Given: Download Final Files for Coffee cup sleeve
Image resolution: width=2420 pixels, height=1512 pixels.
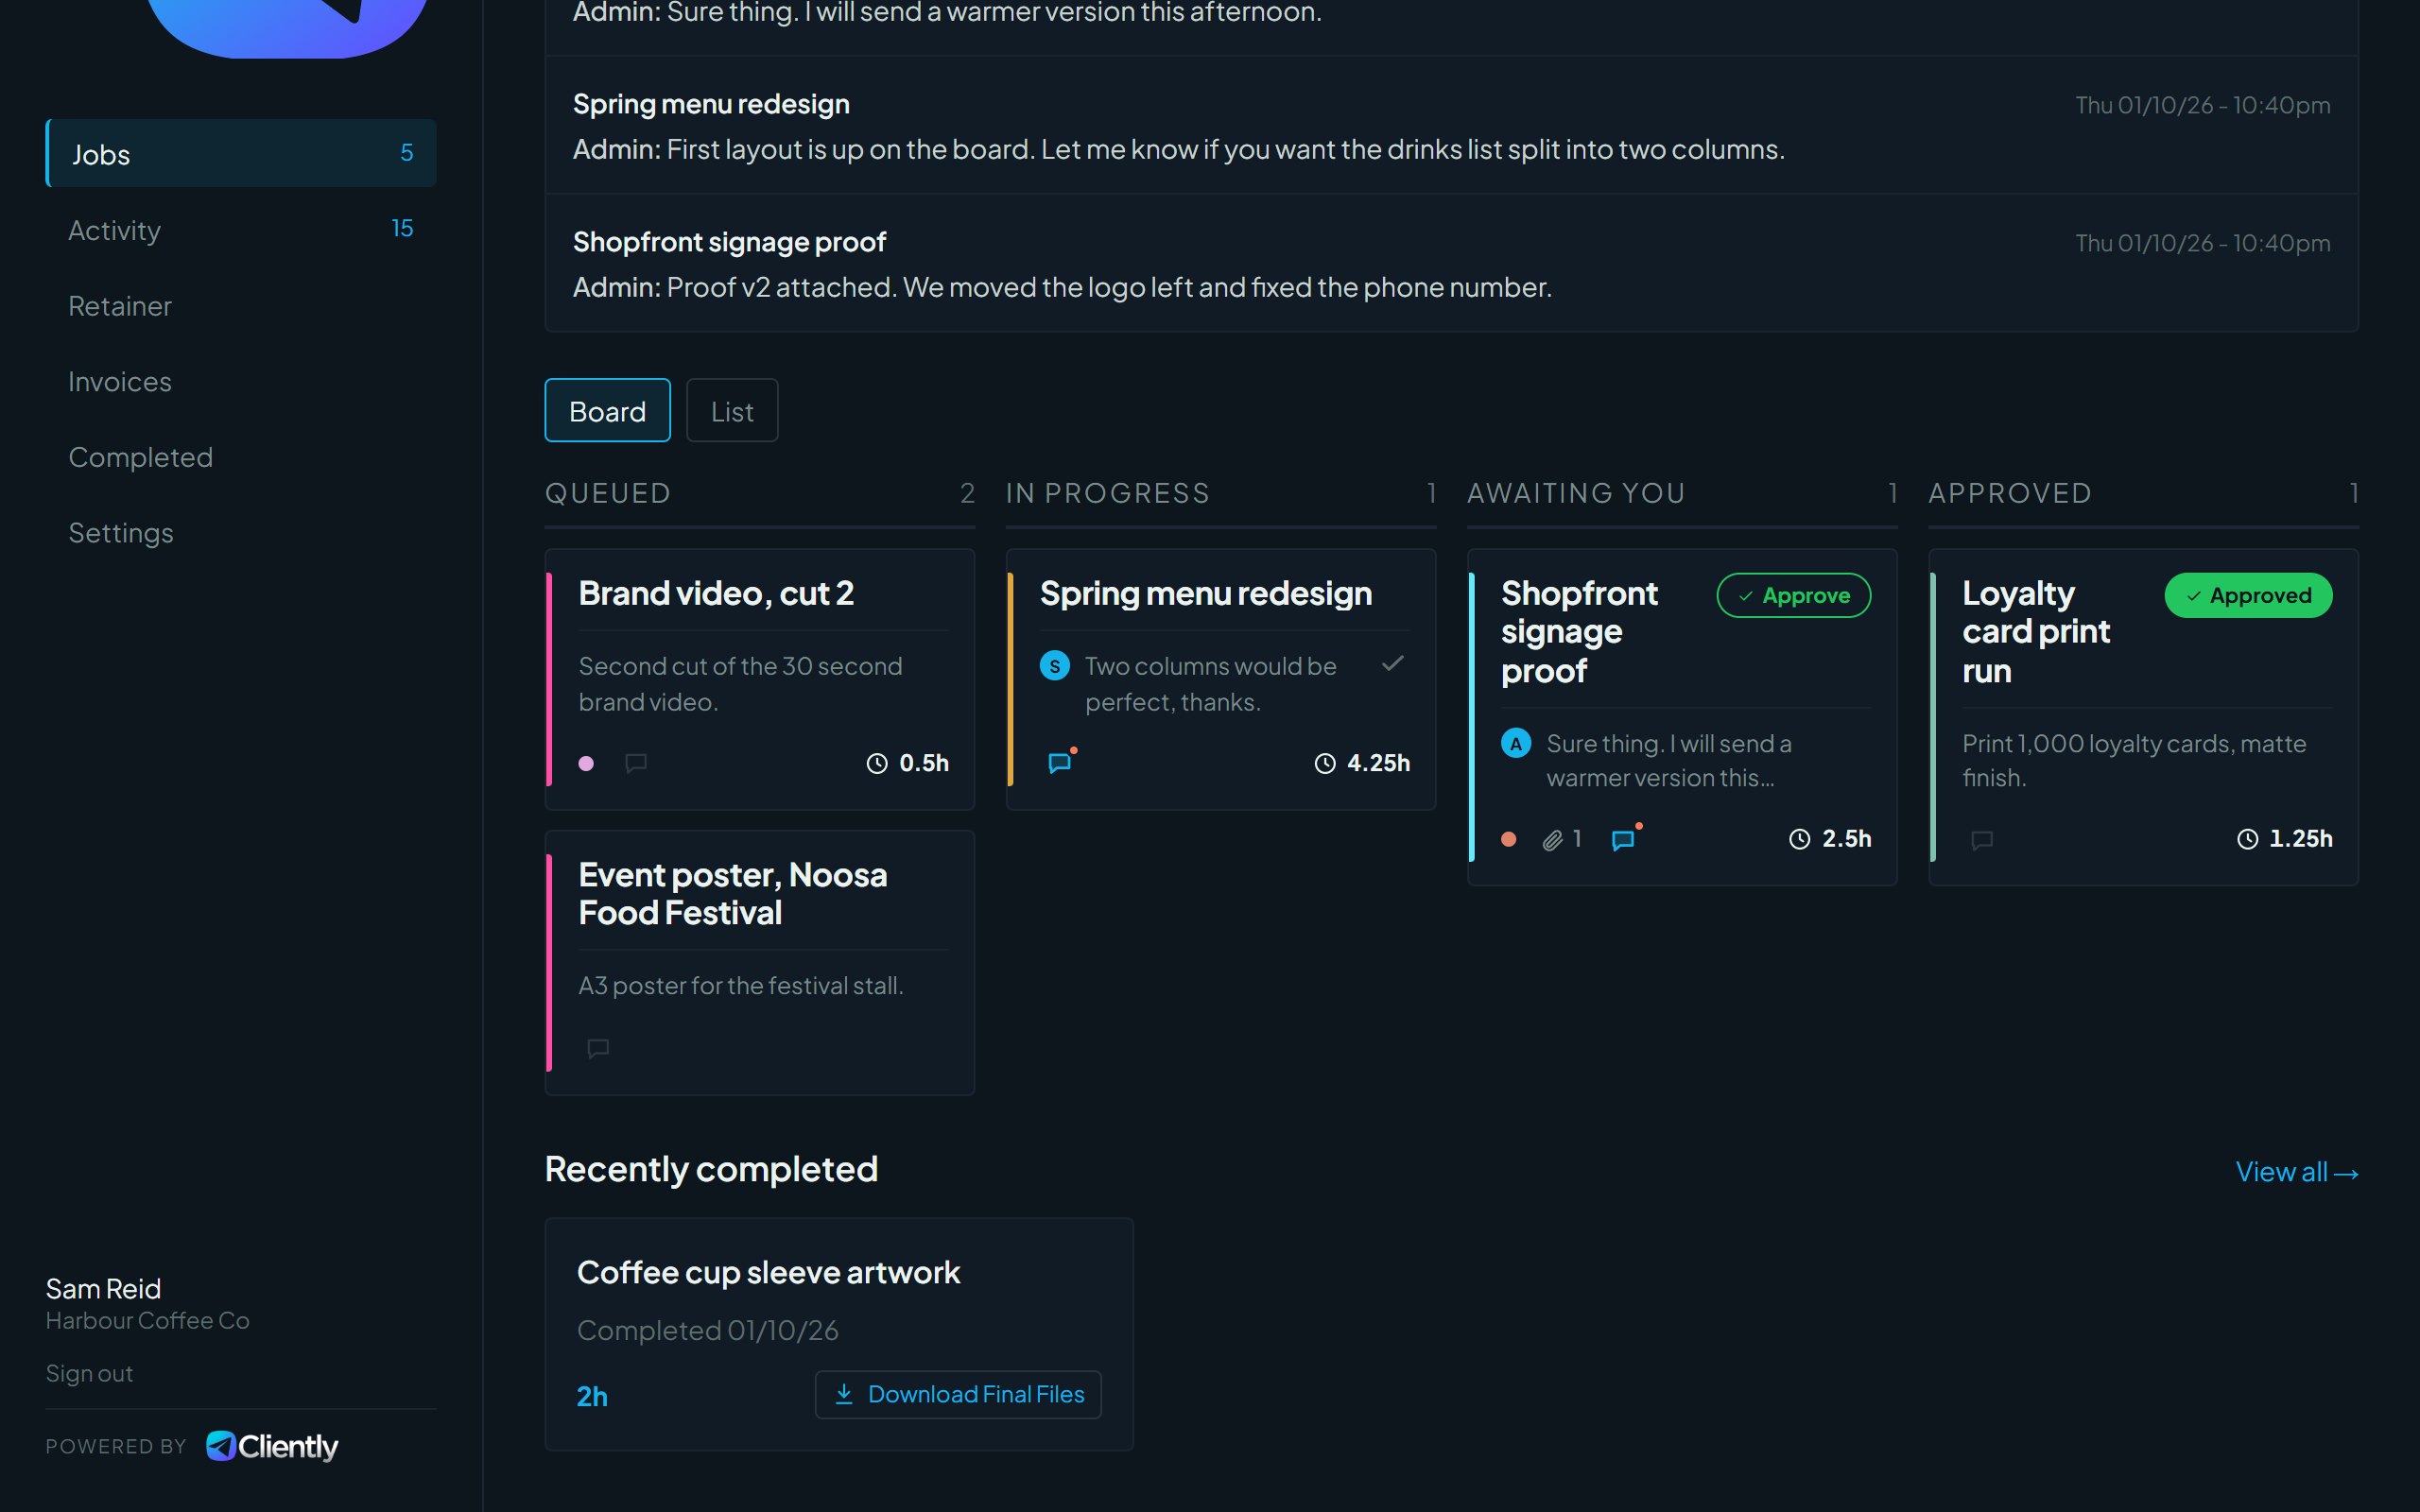Looking at the screenshot, I should 958,1394.
